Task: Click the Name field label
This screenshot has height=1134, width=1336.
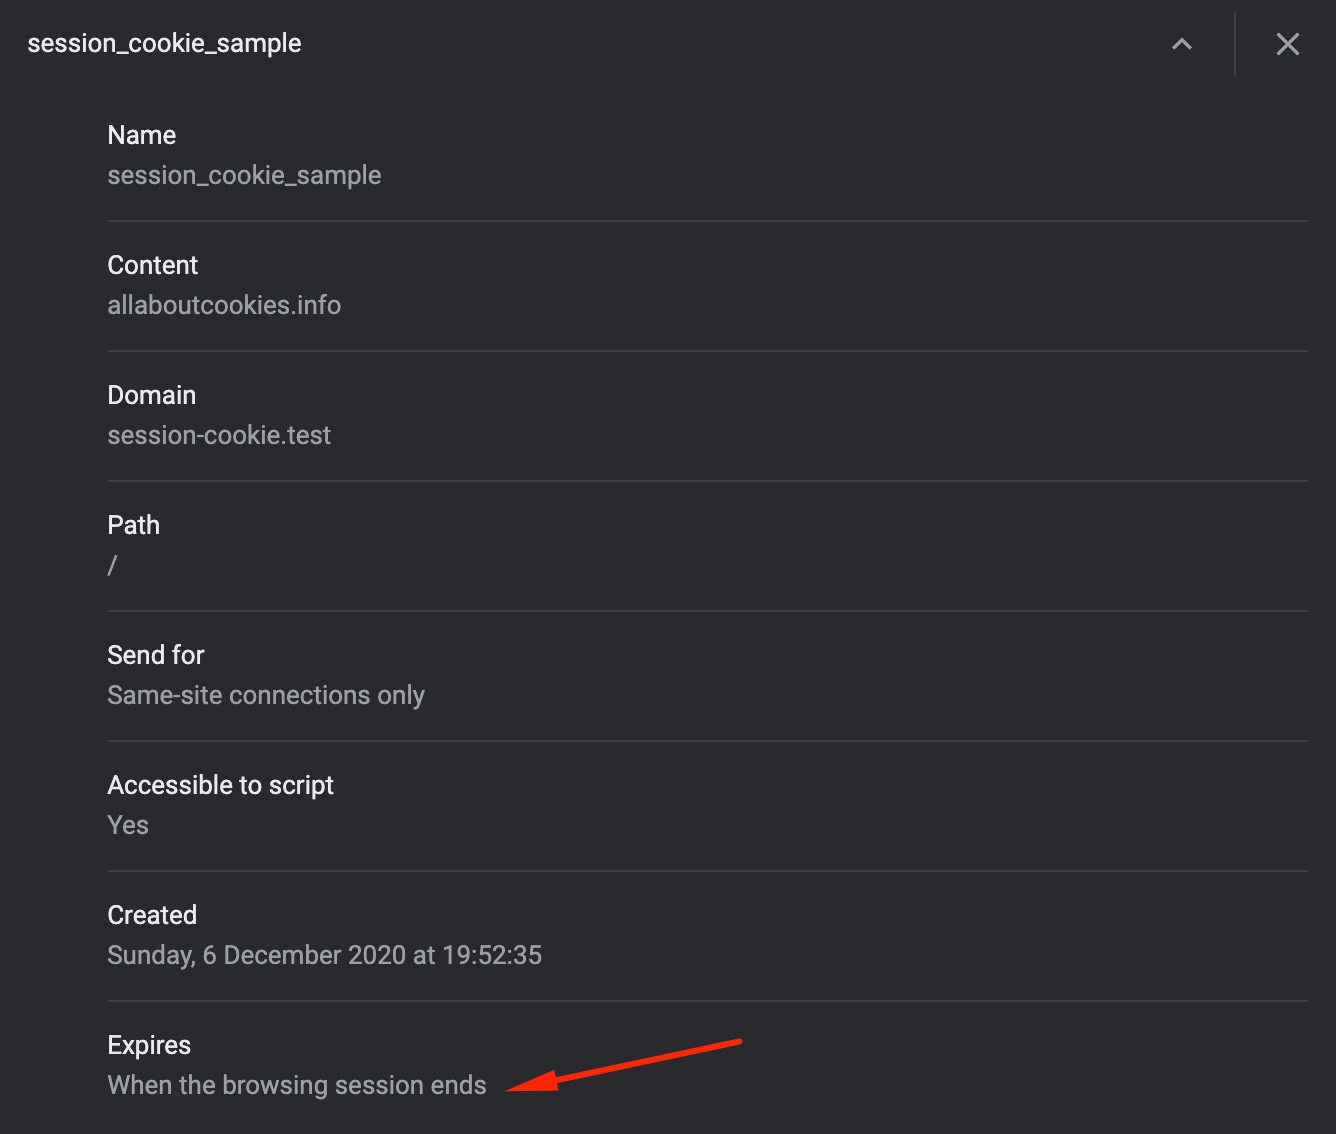Action: click(142, 135)
